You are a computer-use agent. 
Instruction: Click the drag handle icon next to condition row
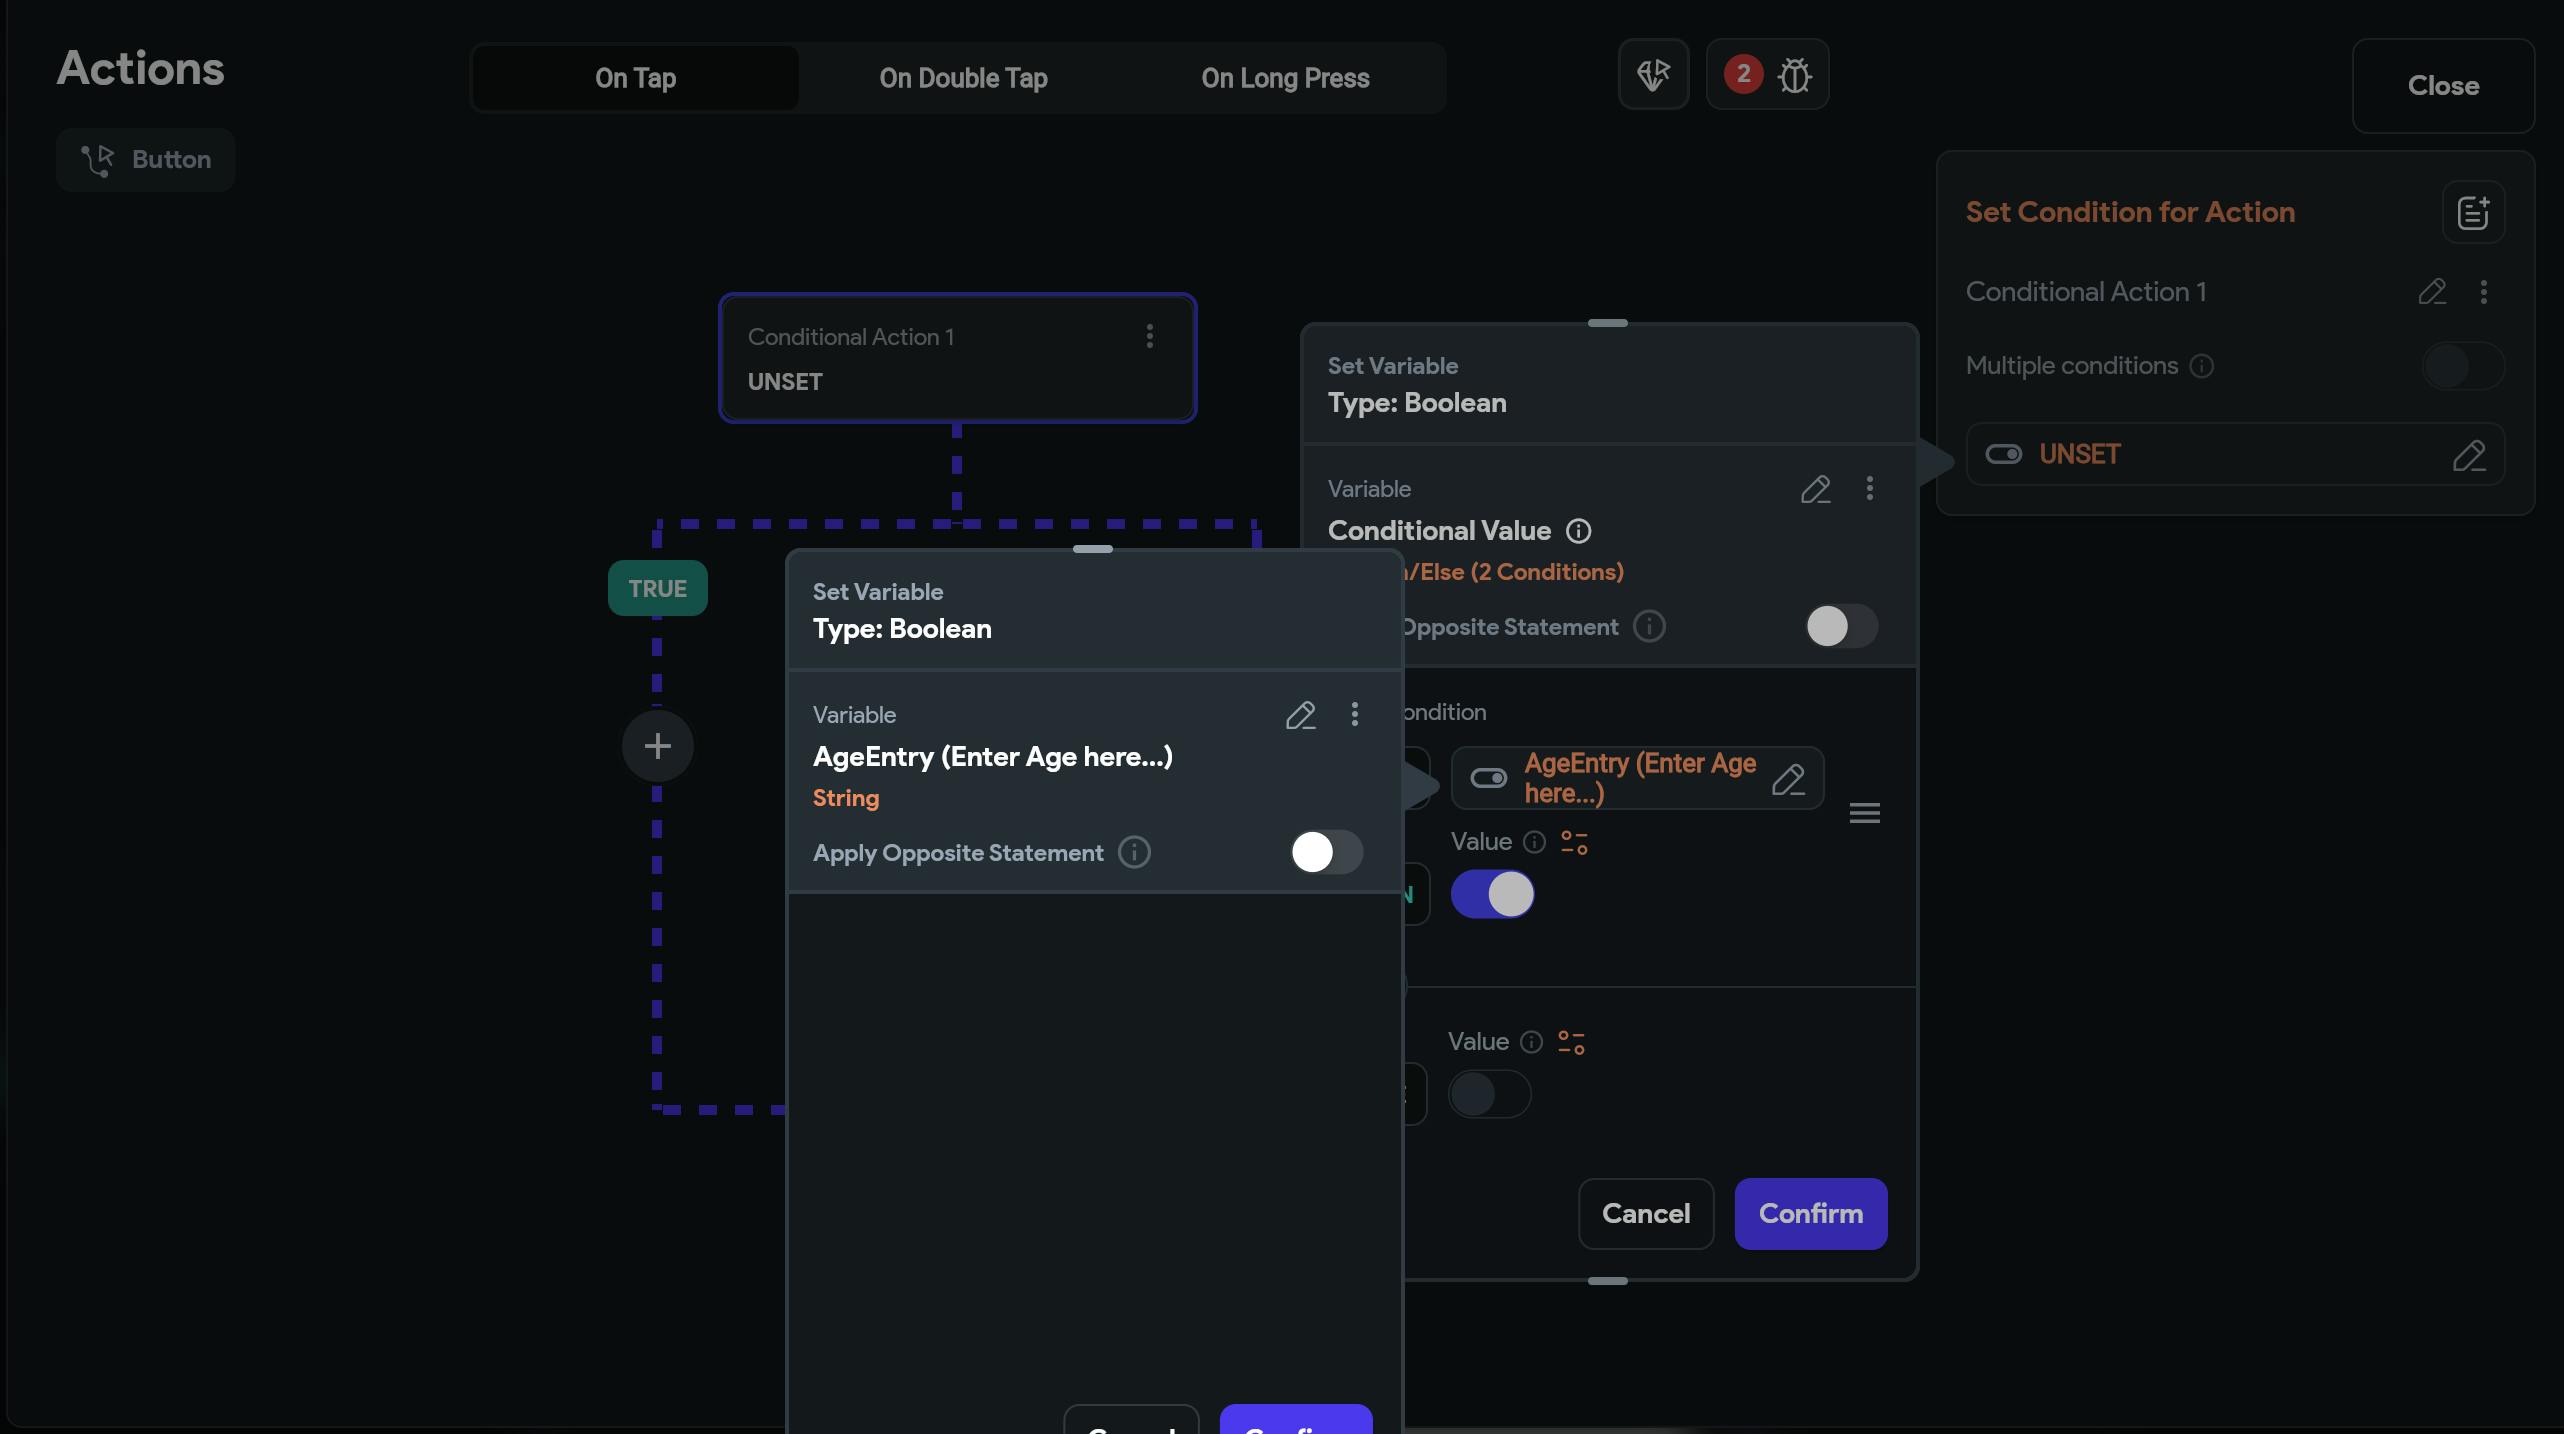1864,813
